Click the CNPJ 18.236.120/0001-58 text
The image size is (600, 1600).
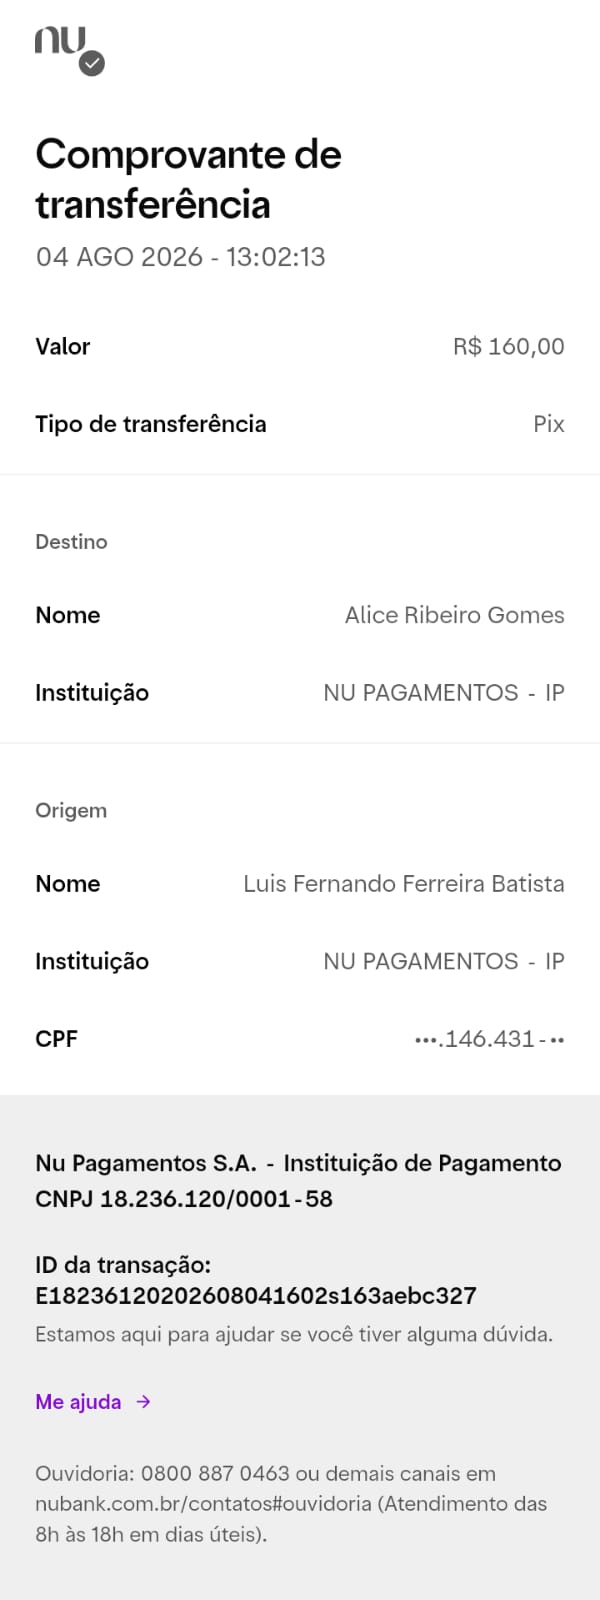pyautogui.click(x=184, y=1199)
